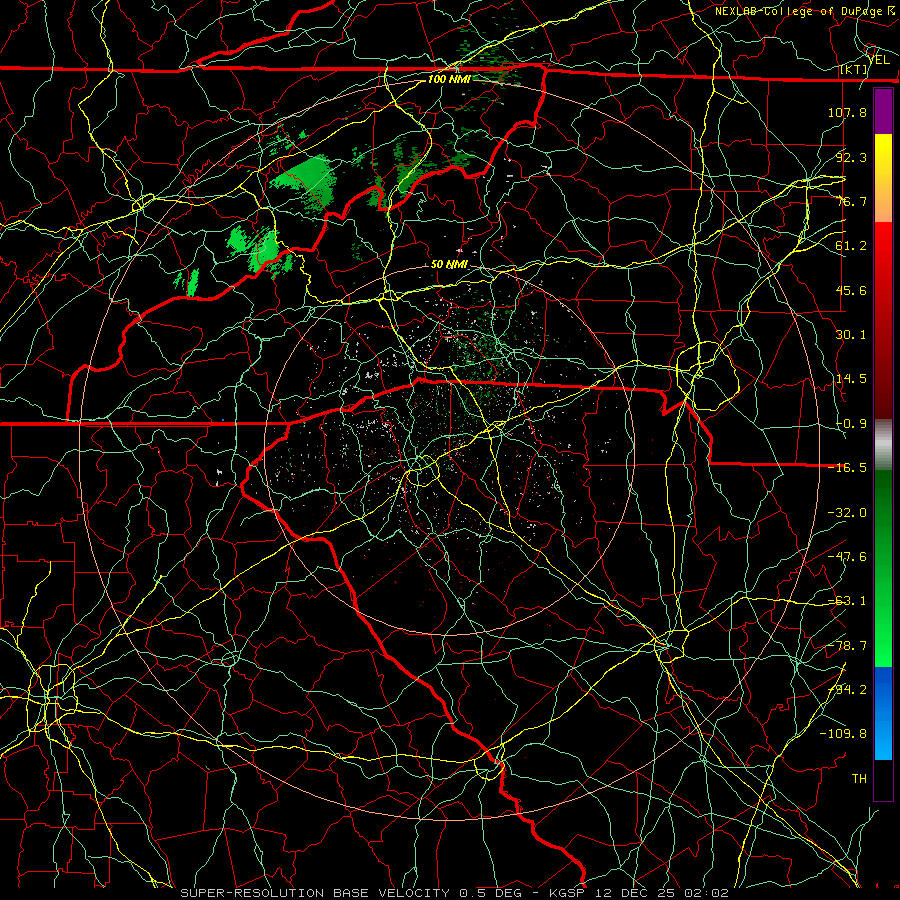
Task: Click the 61.2 velocity scale value
Action: tap(851, 246)
